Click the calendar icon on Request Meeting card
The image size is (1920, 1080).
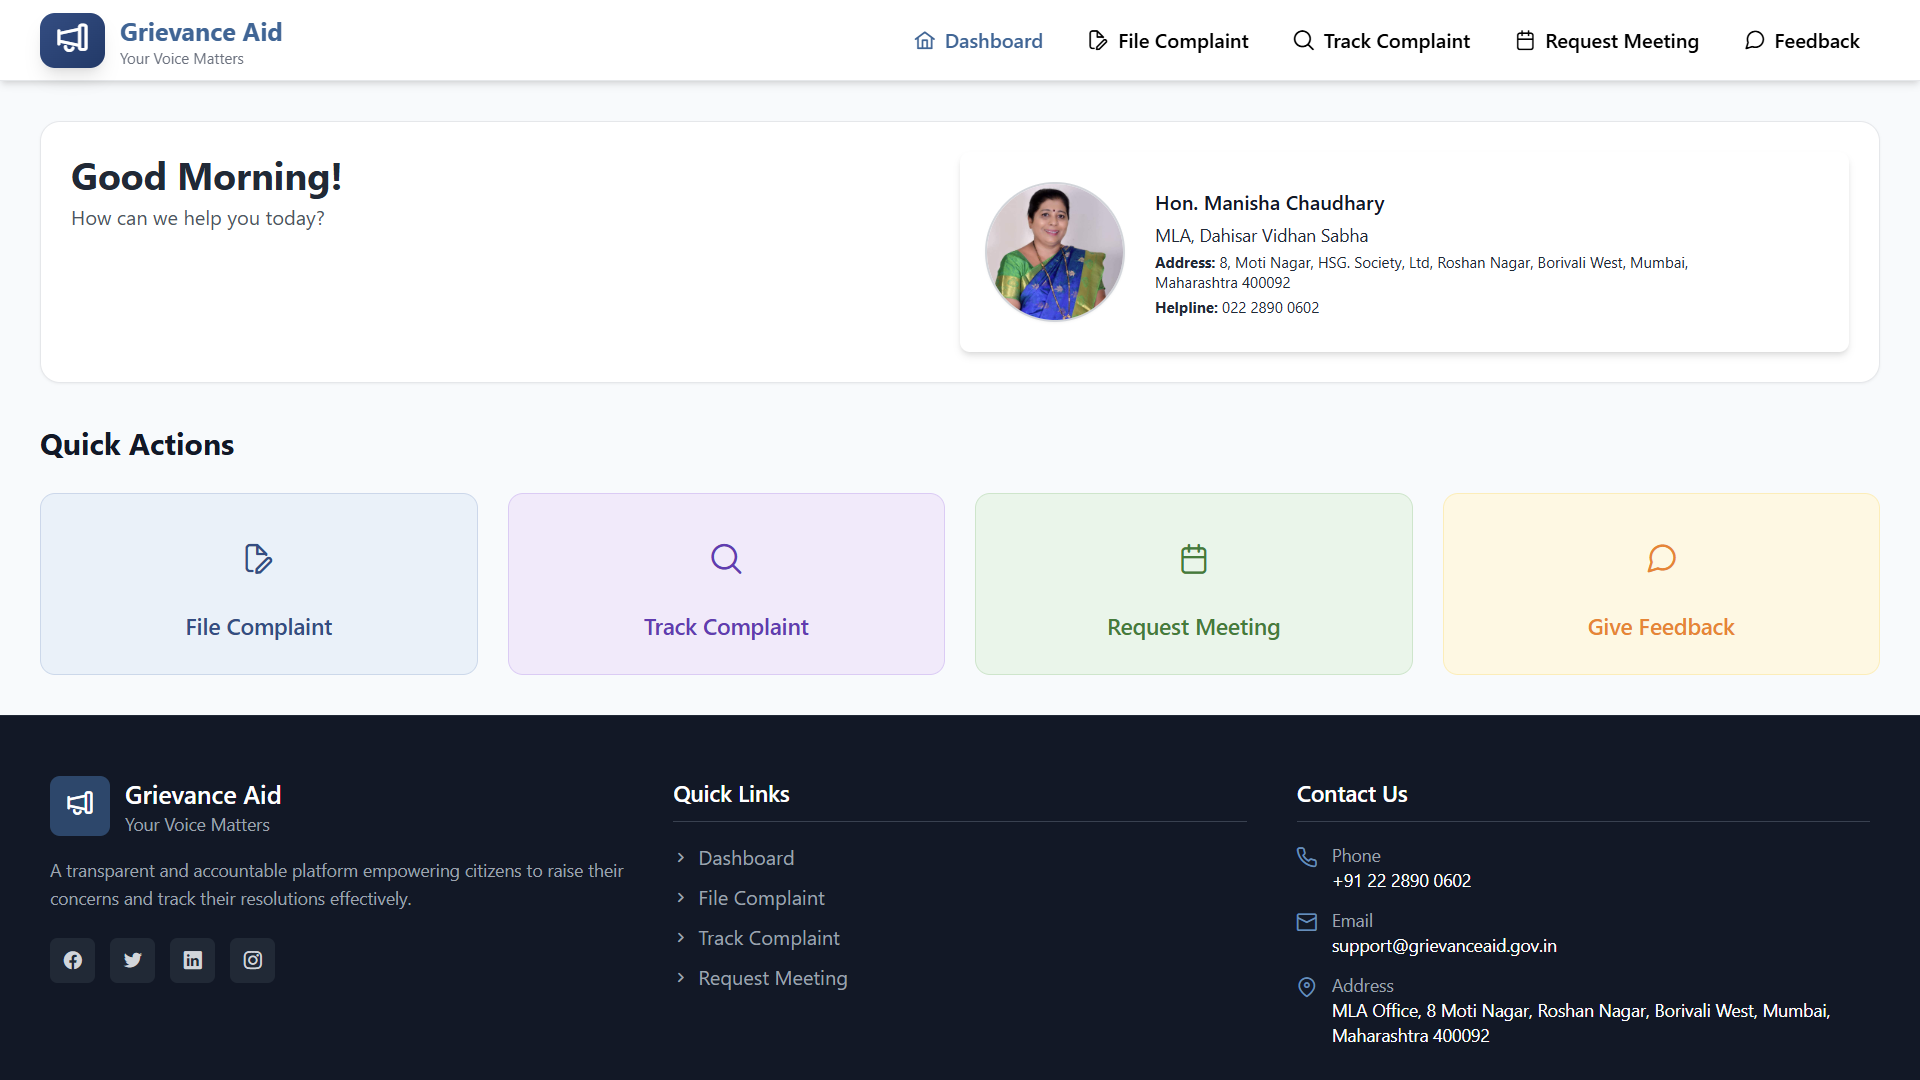[x=1194, y=558]
